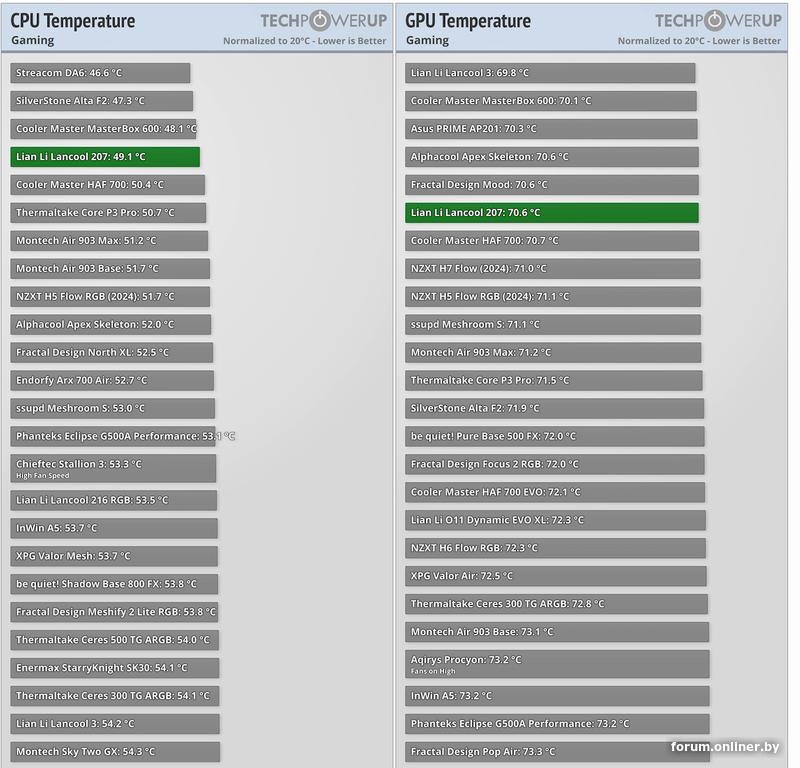Click the 'ssupd Meshroom S: 53.0 °C' bar
The width and height of the screenshot is (800, 768).
pos(113,409)
